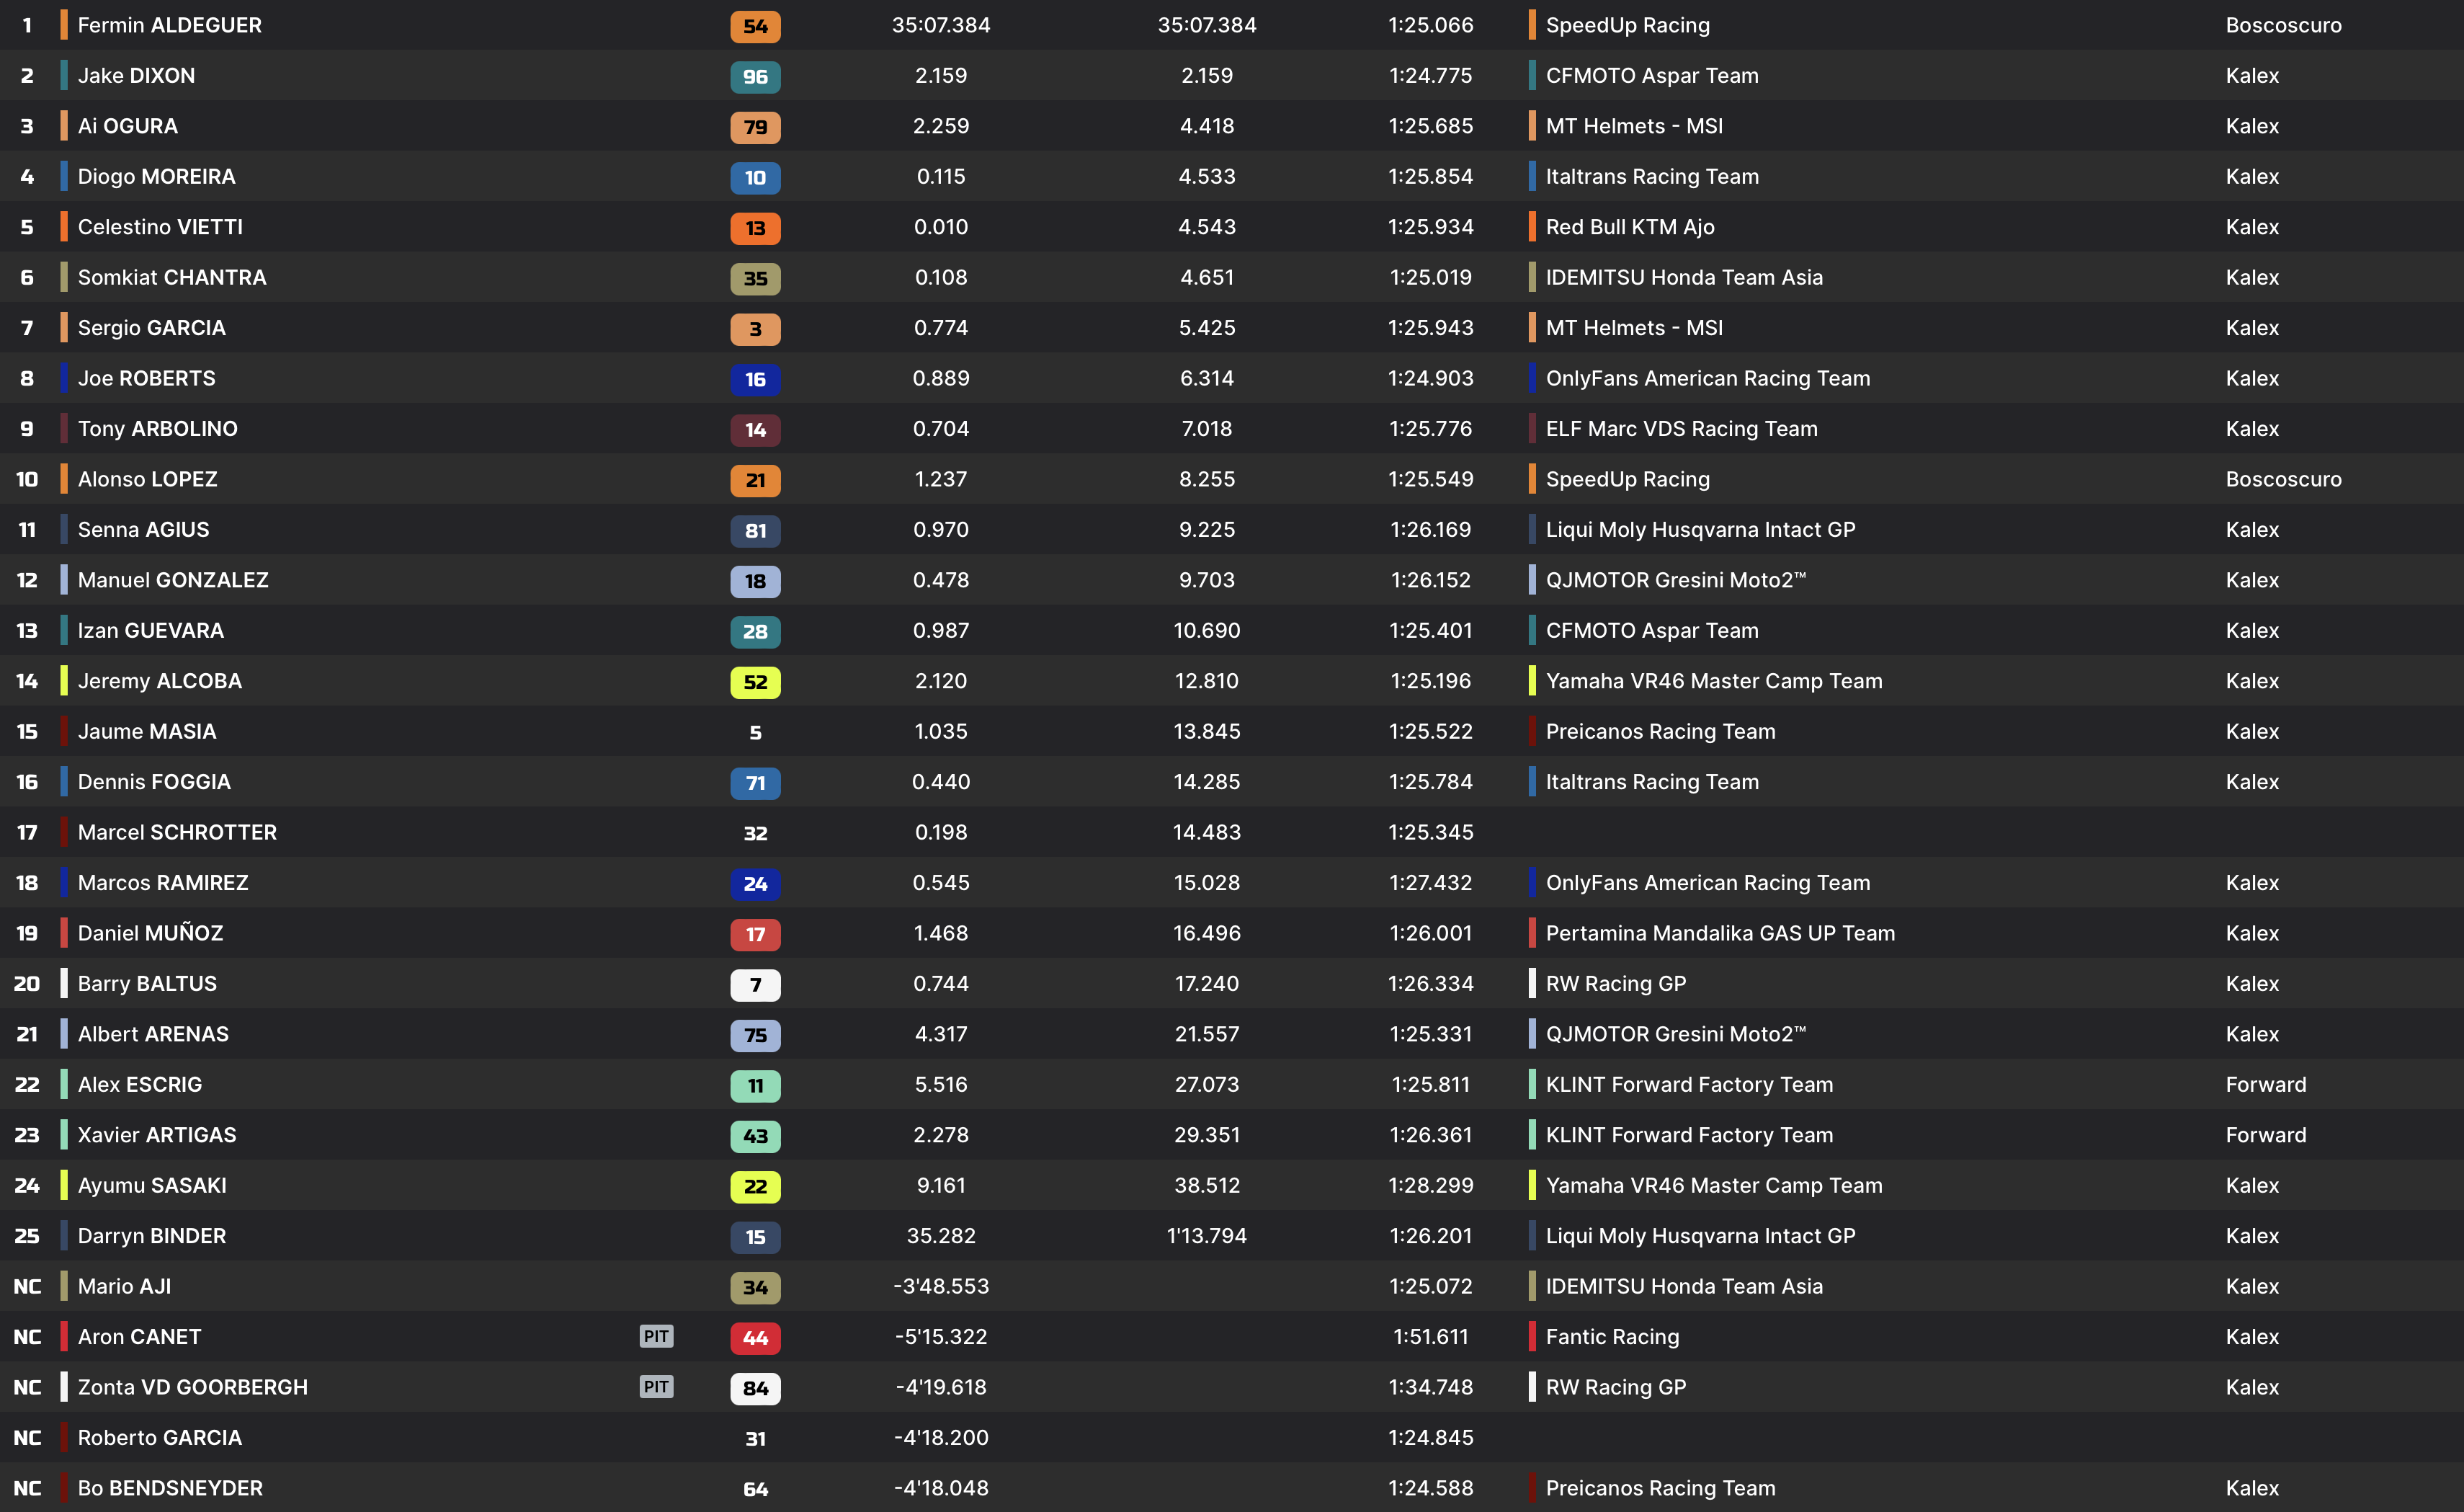This screenshot has width=2464, height=1512.
Task: Open the Fantic Racing team entry
Action: point(1612,1337)
